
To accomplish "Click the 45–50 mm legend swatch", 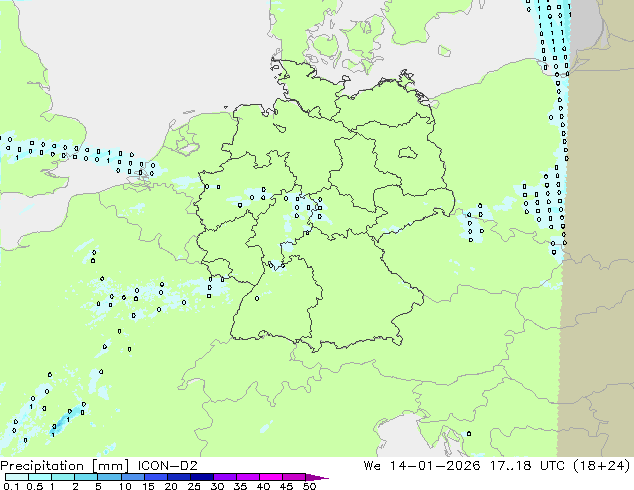I will 294,477.
